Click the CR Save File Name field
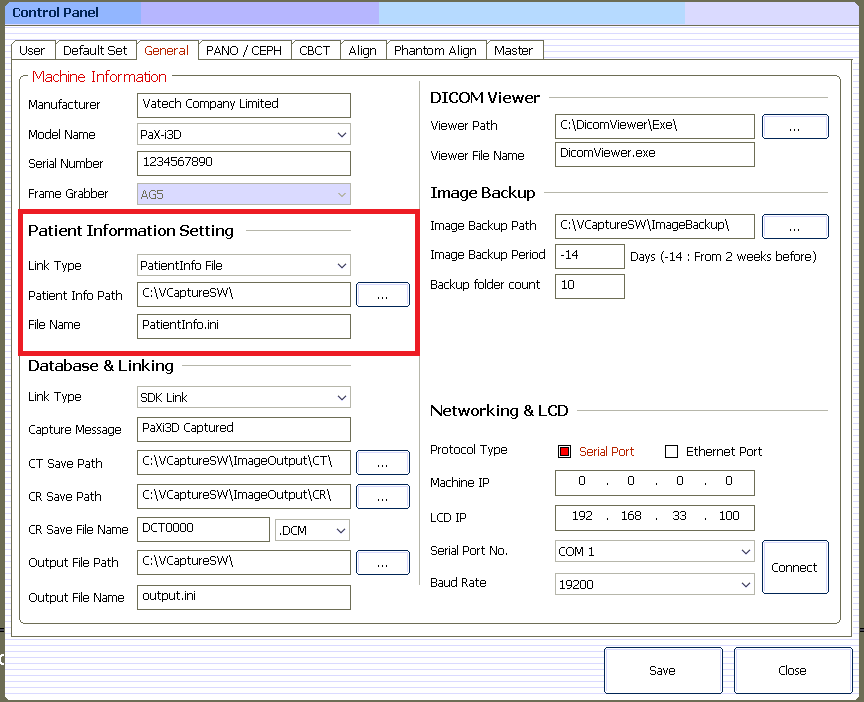The width and height of the screenshot is (864, 702). click(203, 530)
